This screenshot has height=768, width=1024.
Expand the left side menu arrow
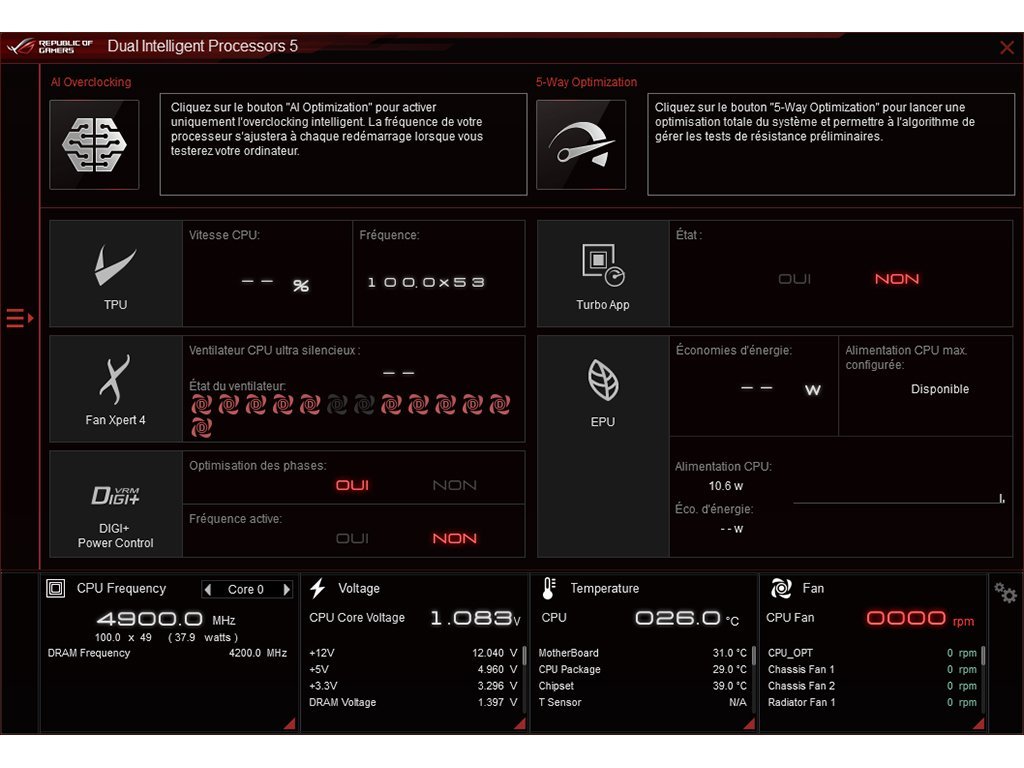pos(19,318)
